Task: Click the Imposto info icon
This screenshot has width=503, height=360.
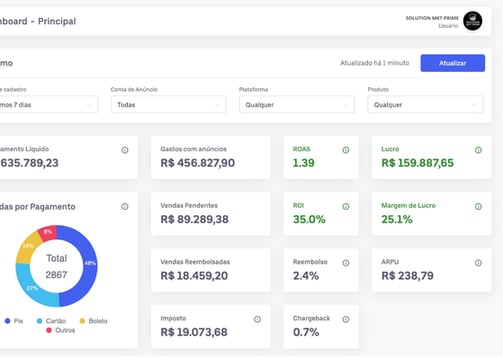Action: click(x=257, y=319)
